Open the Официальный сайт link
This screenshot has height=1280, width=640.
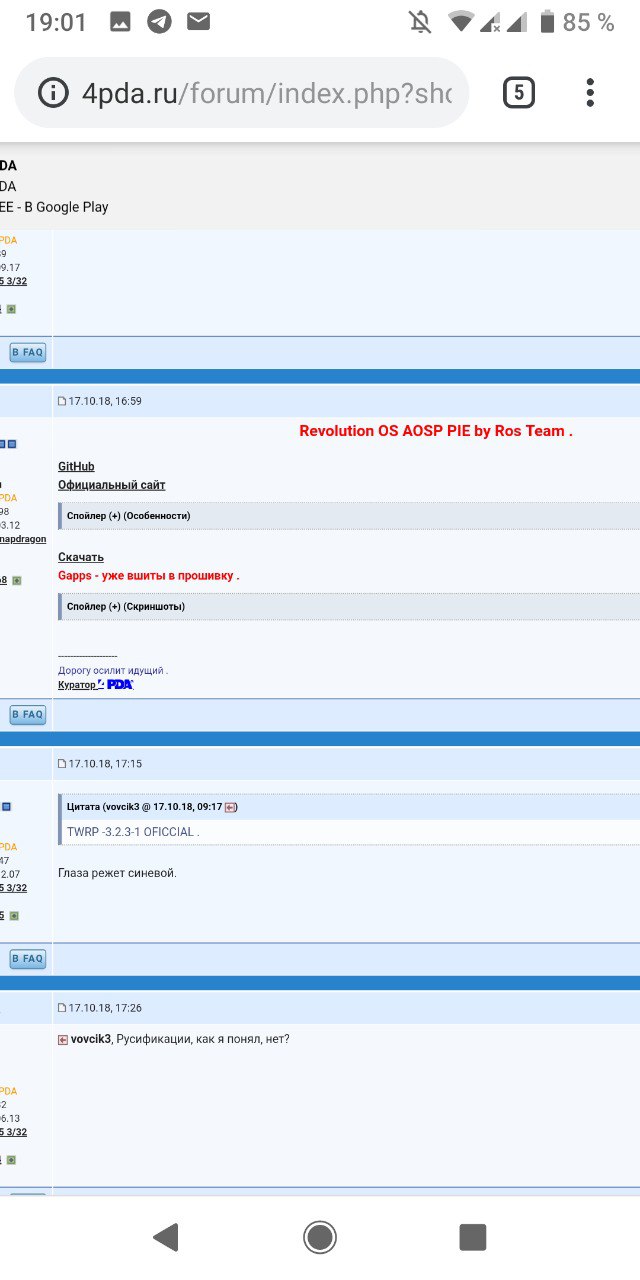point(112,485)
